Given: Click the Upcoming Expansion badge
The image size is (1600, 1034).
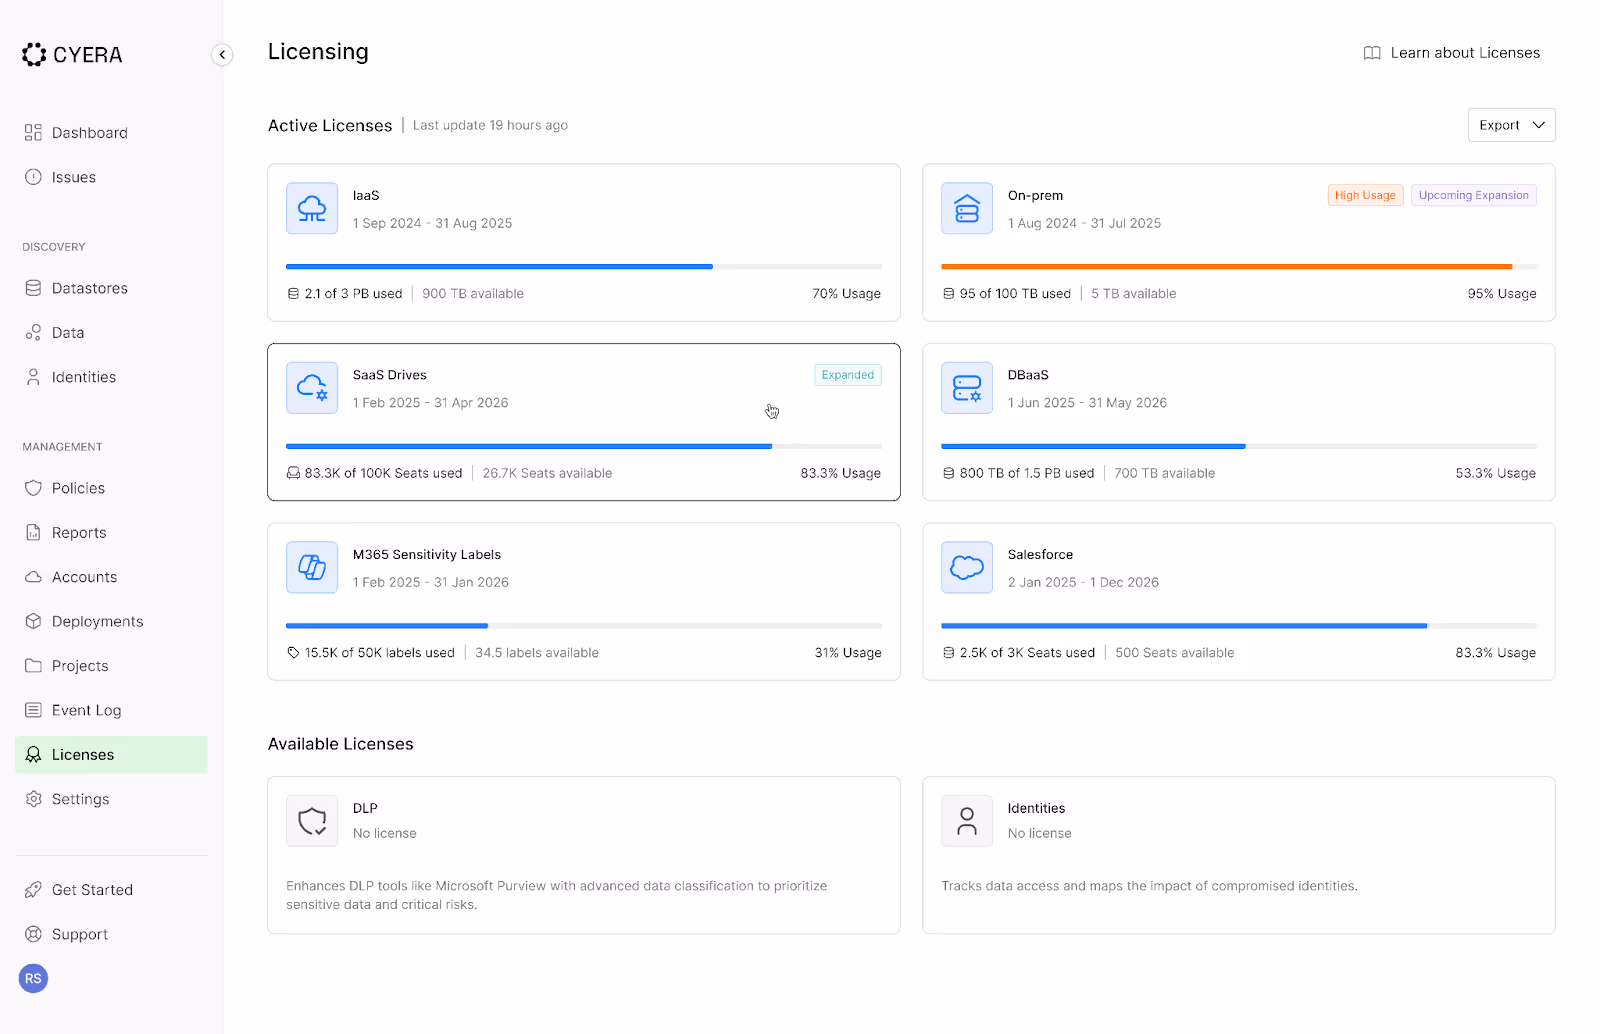Looking at the screenshot, I should click(1473, 195).
